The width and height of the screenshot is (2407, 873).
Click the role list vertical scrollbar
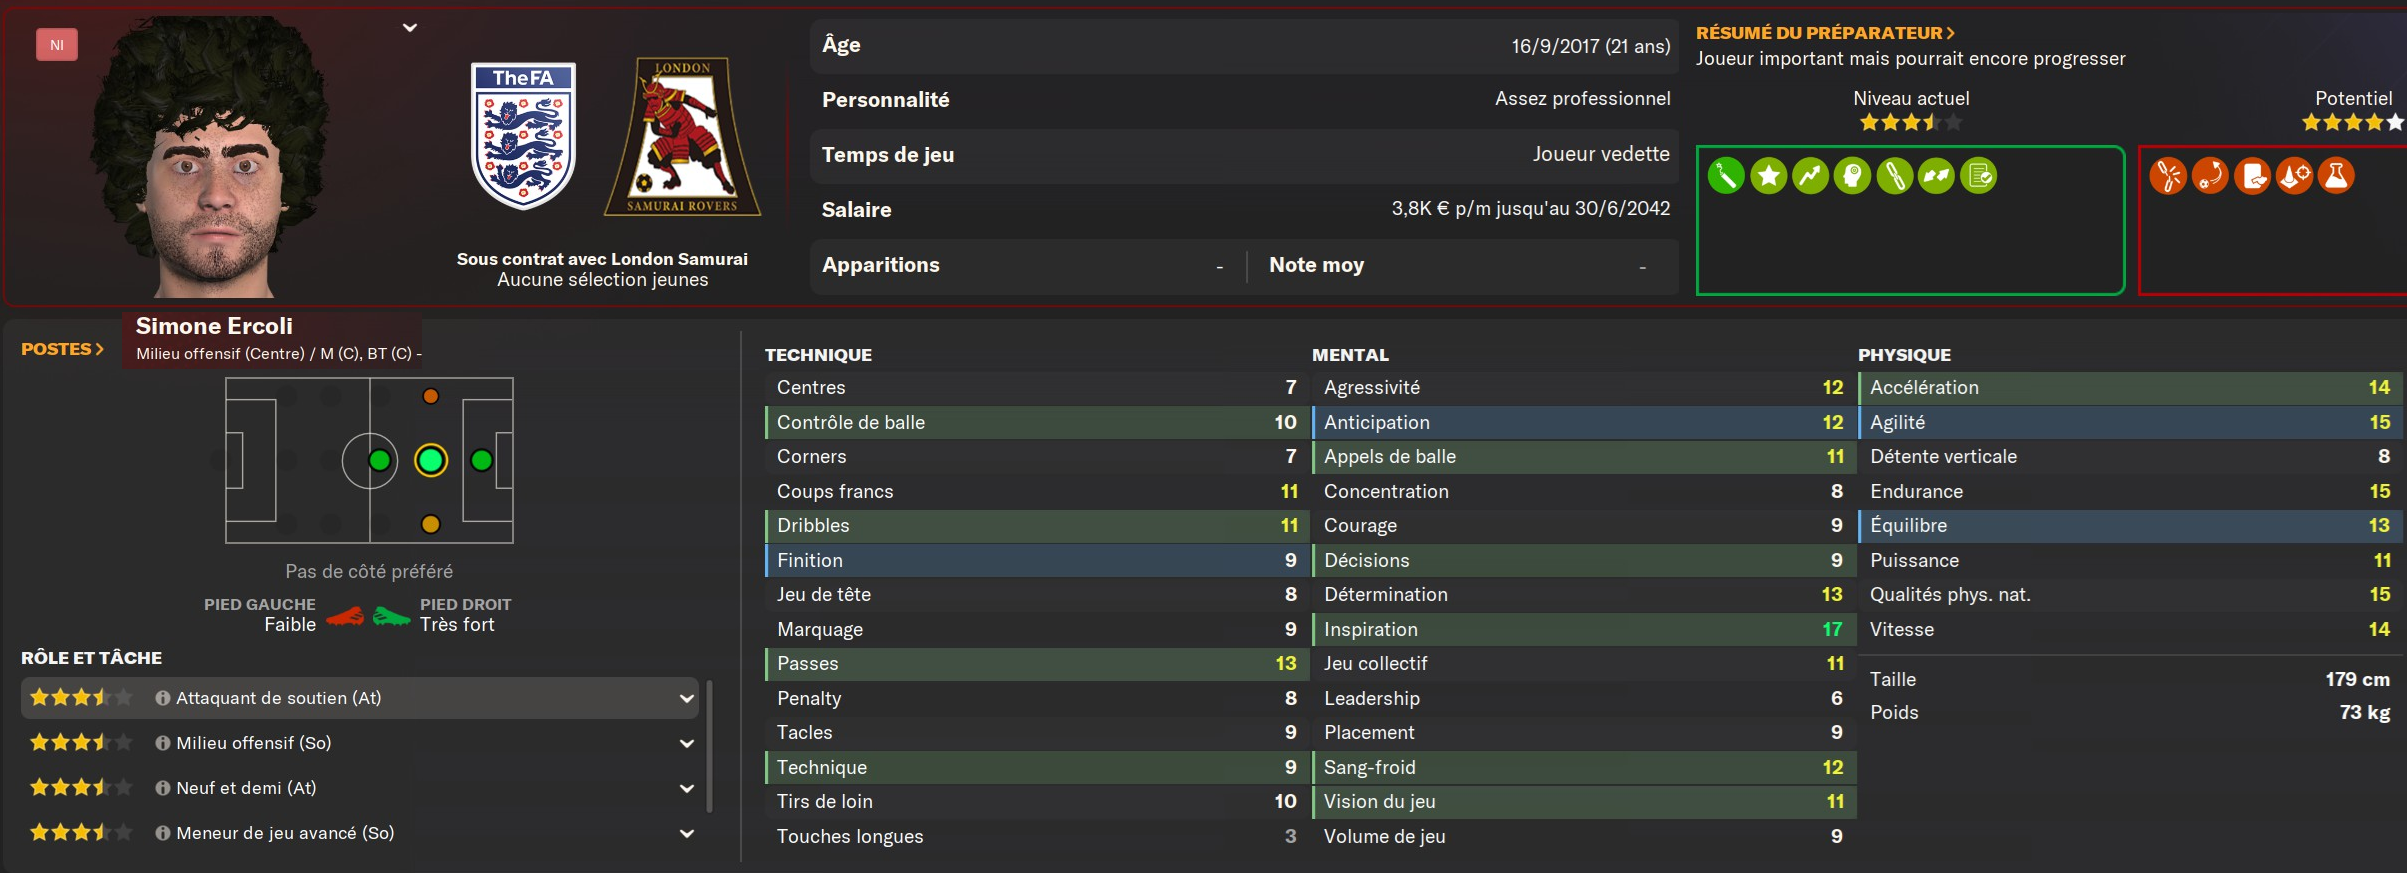point(709,745)
